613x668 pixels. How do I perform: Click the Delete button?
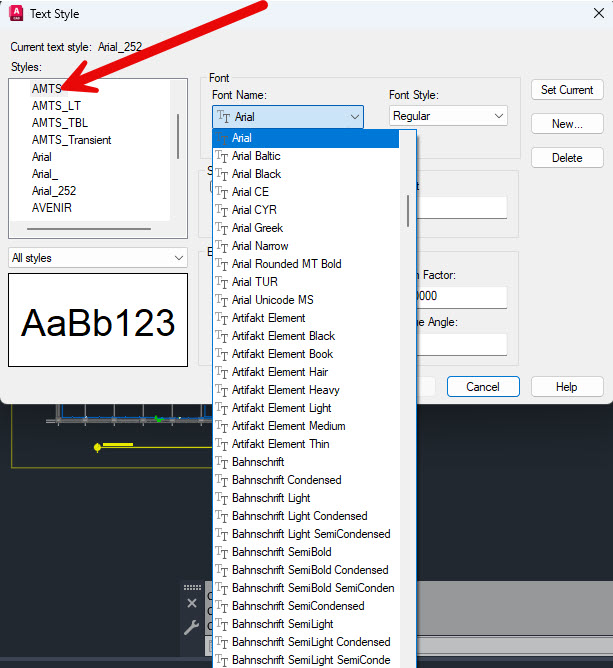coord(567,158)
